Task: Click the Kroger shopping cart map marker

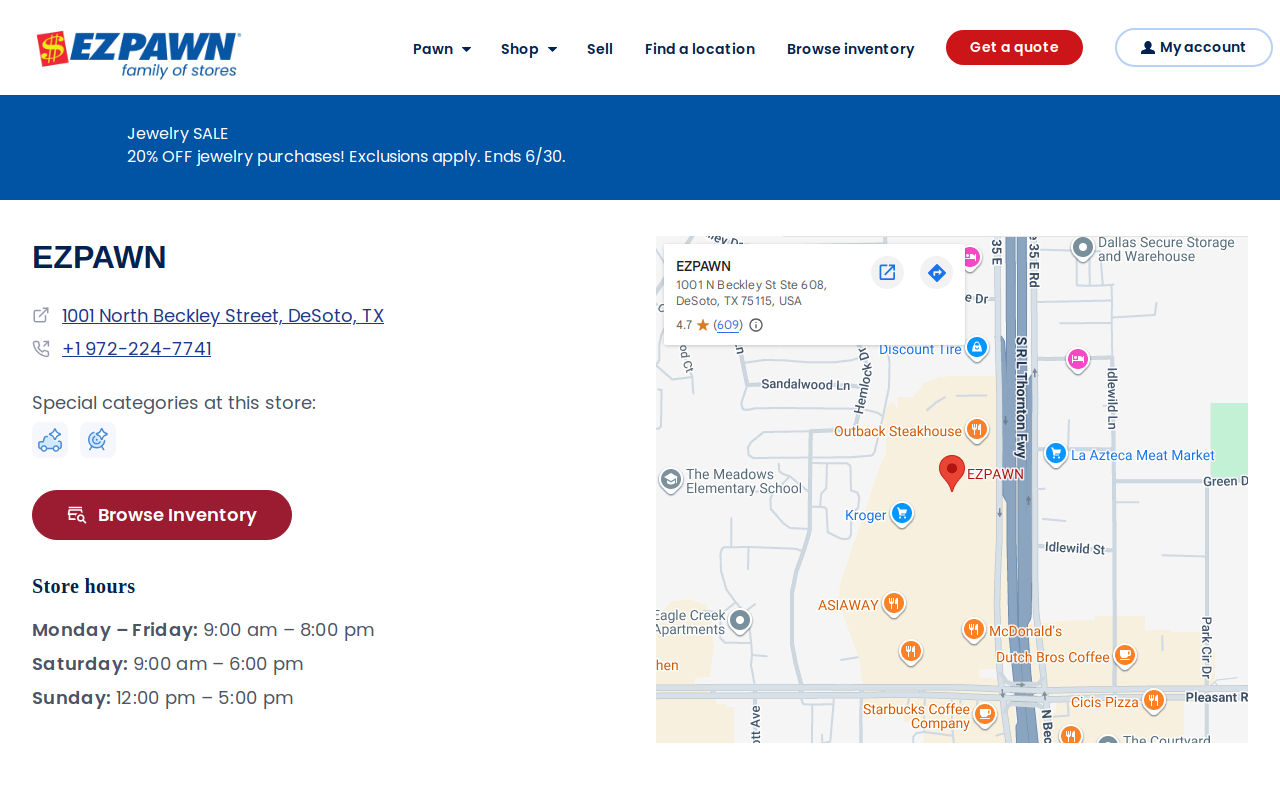Action: 902,514
